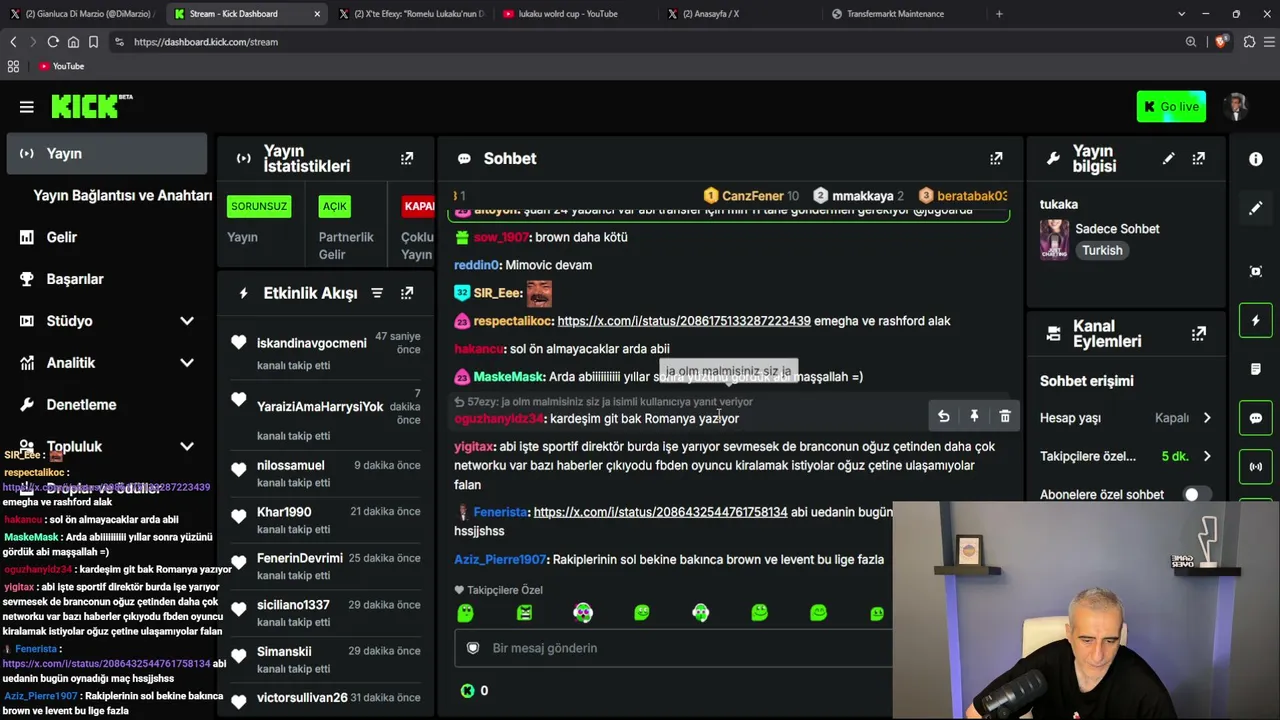Reply to oguzhanyldz34's message with the reply arrow

[x=943, y=416]
